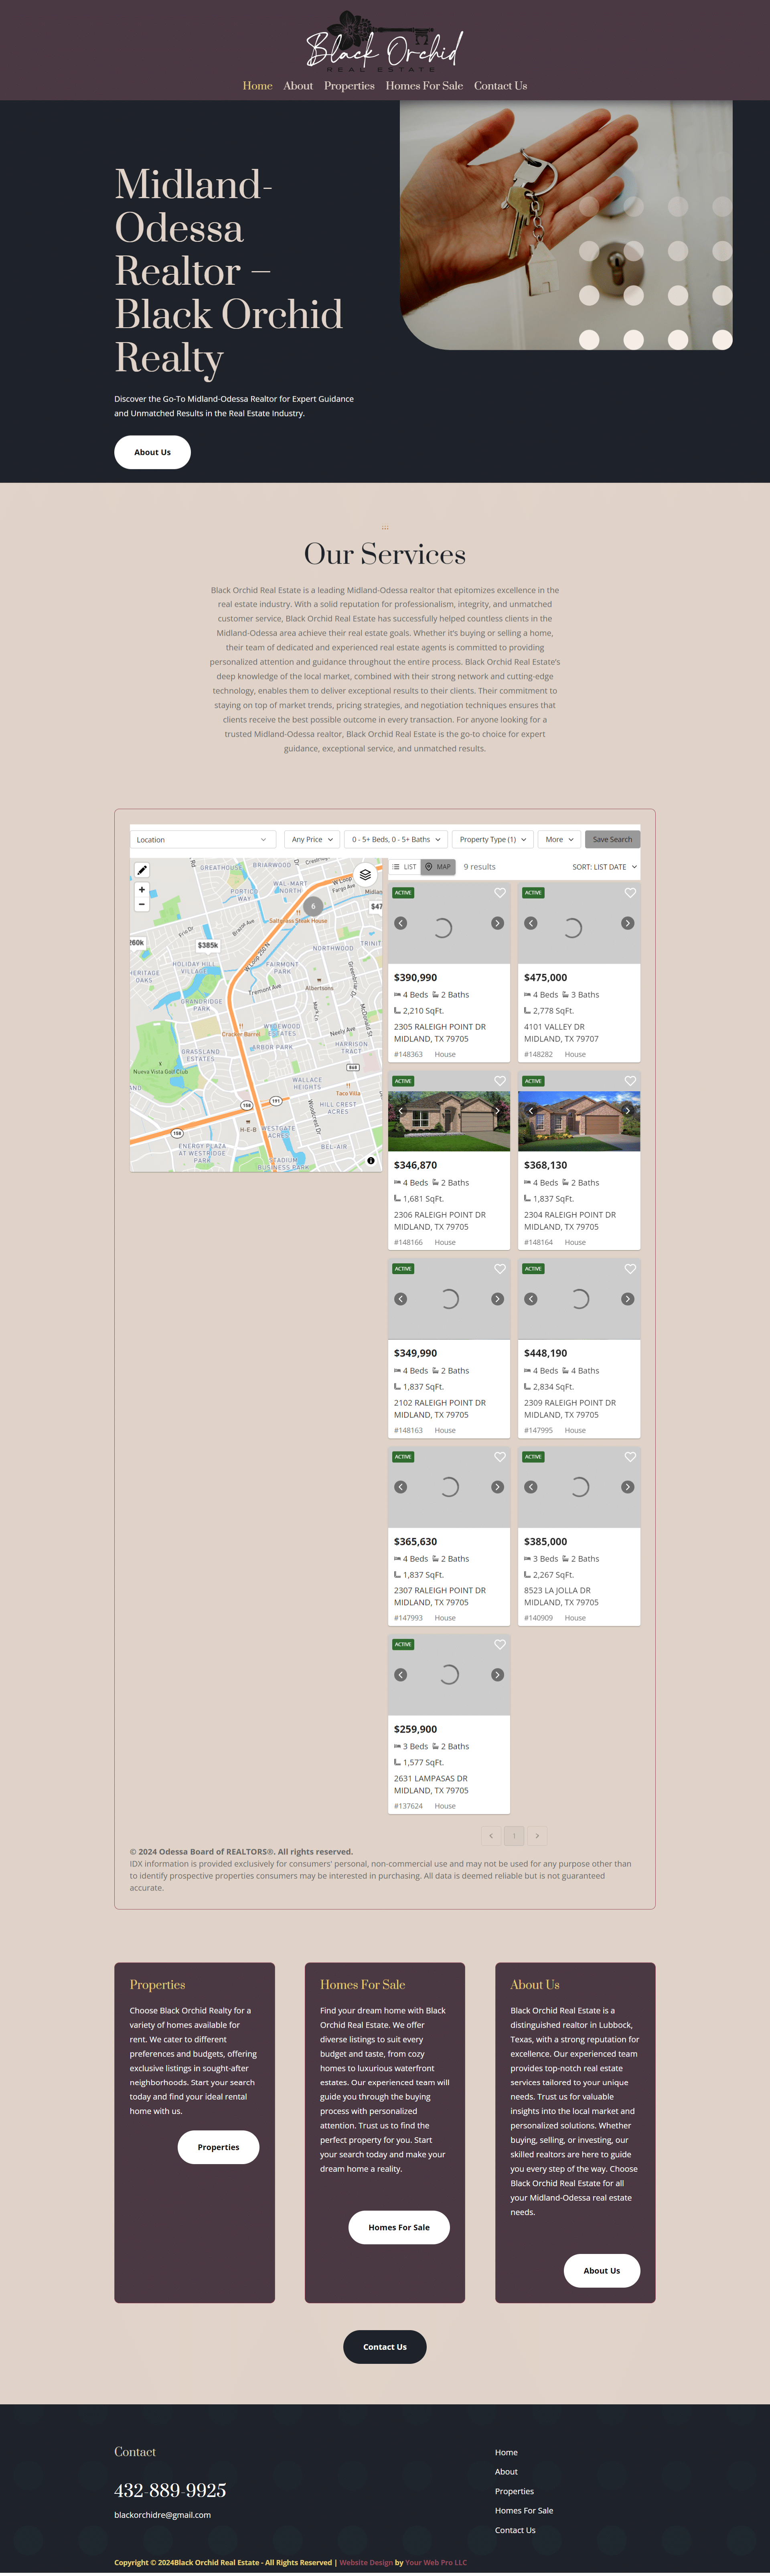770x2576 pixels.
Task: Open the Location dropdown
Action: (203, 840)
